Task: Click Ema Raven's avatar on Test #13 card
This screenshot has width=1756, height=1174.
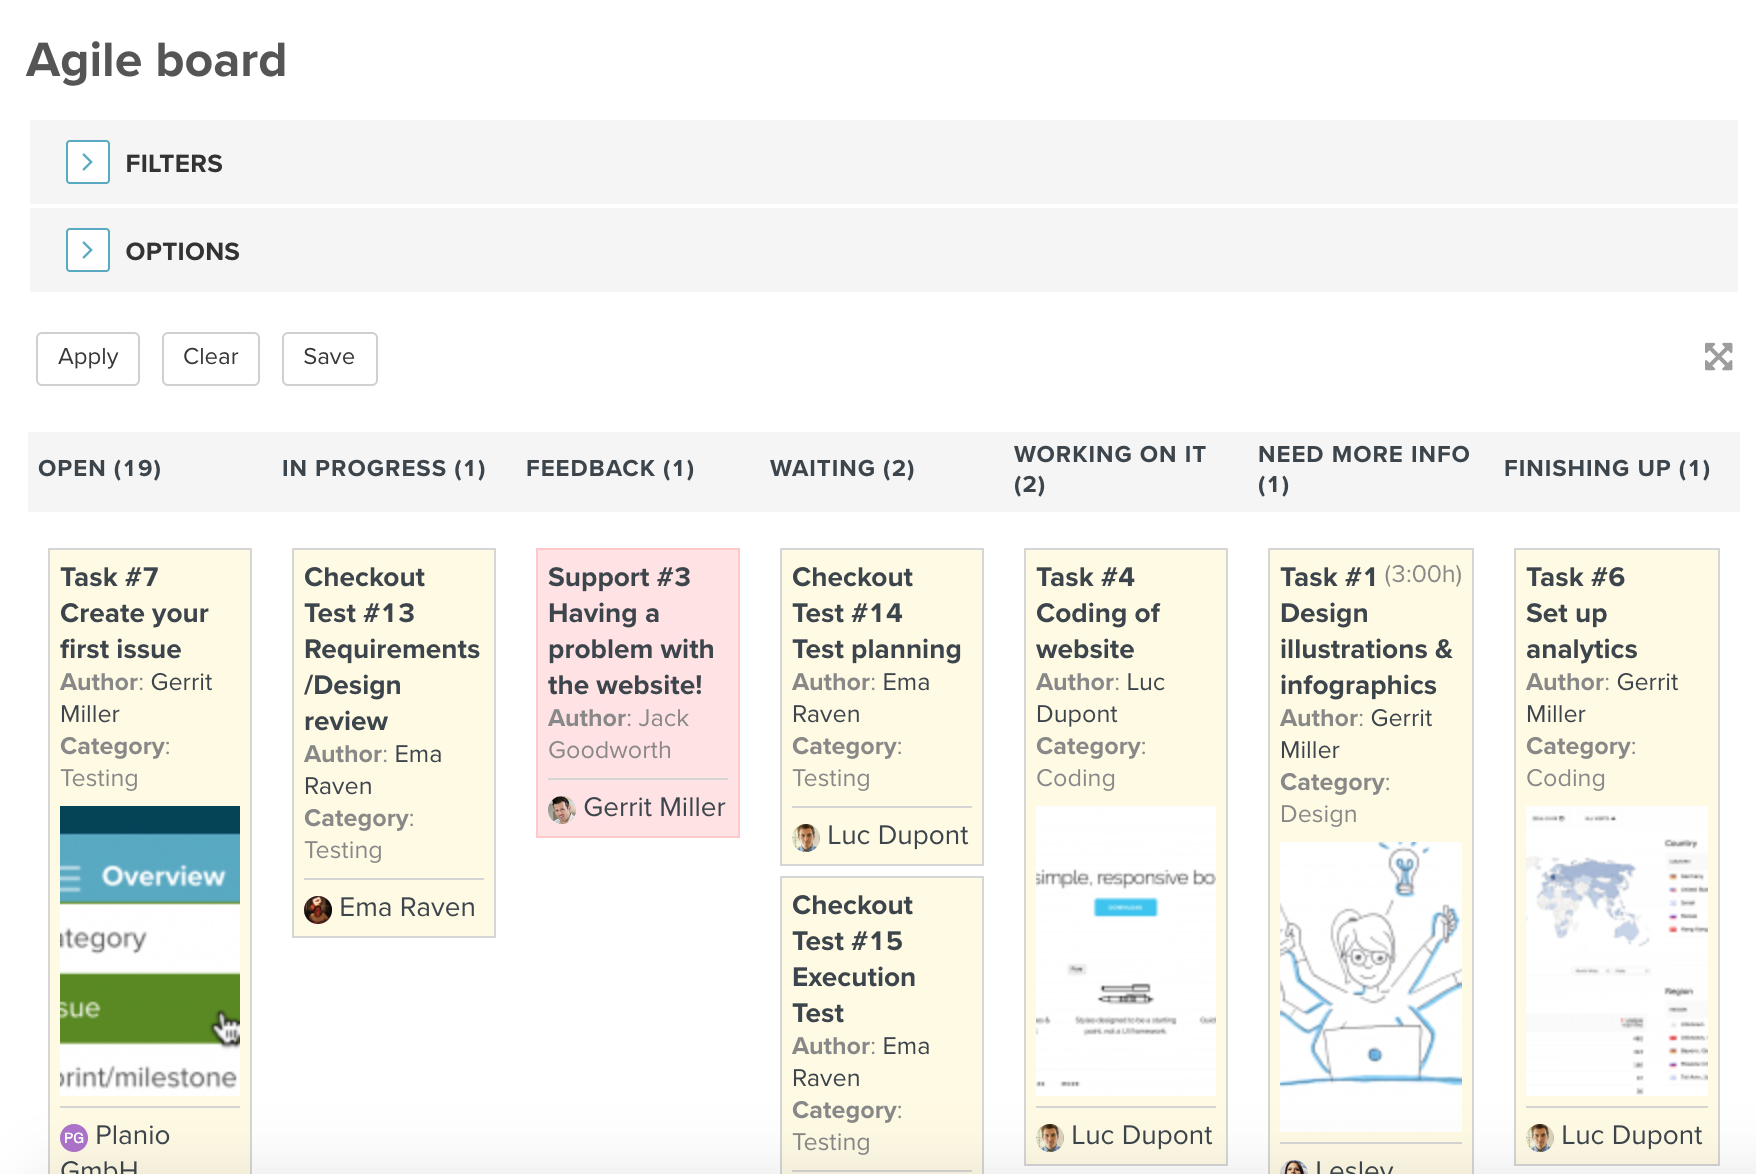Action: 318,909
